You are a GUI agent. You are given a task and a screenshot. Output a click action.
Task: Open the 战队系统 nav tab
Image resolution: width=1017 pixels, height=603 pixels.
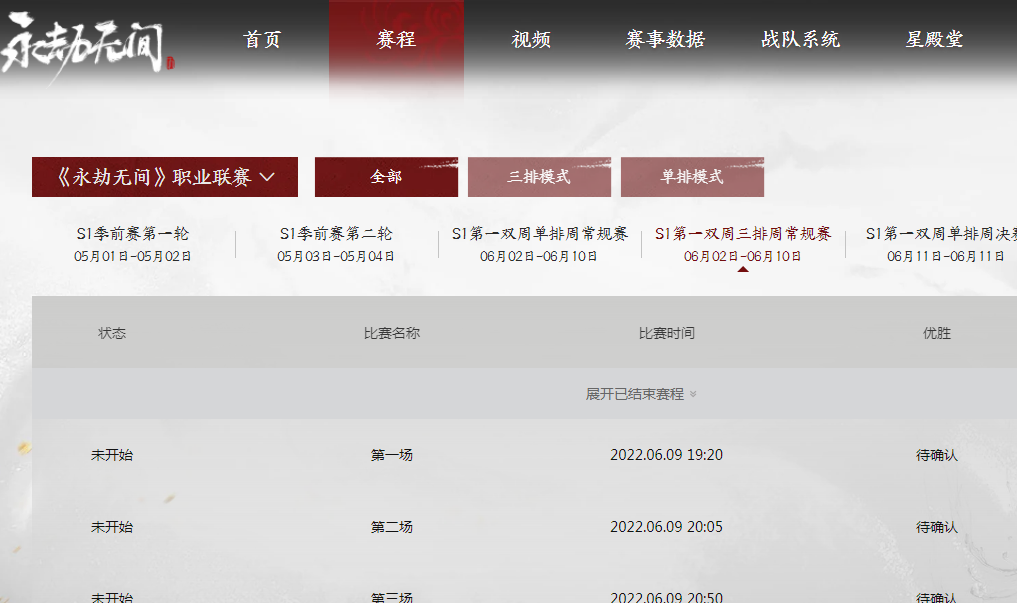[x=800, y=40]
